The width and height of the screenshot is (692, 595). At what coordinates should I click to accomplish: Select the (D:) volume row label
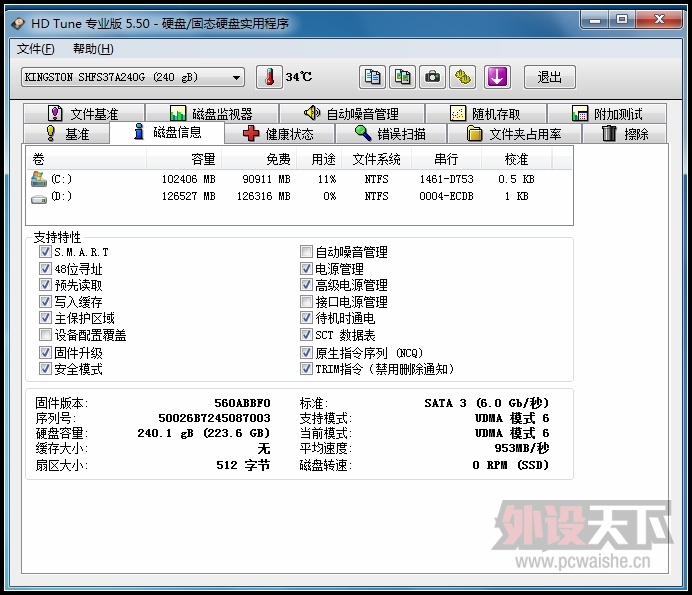click(61, 196)
